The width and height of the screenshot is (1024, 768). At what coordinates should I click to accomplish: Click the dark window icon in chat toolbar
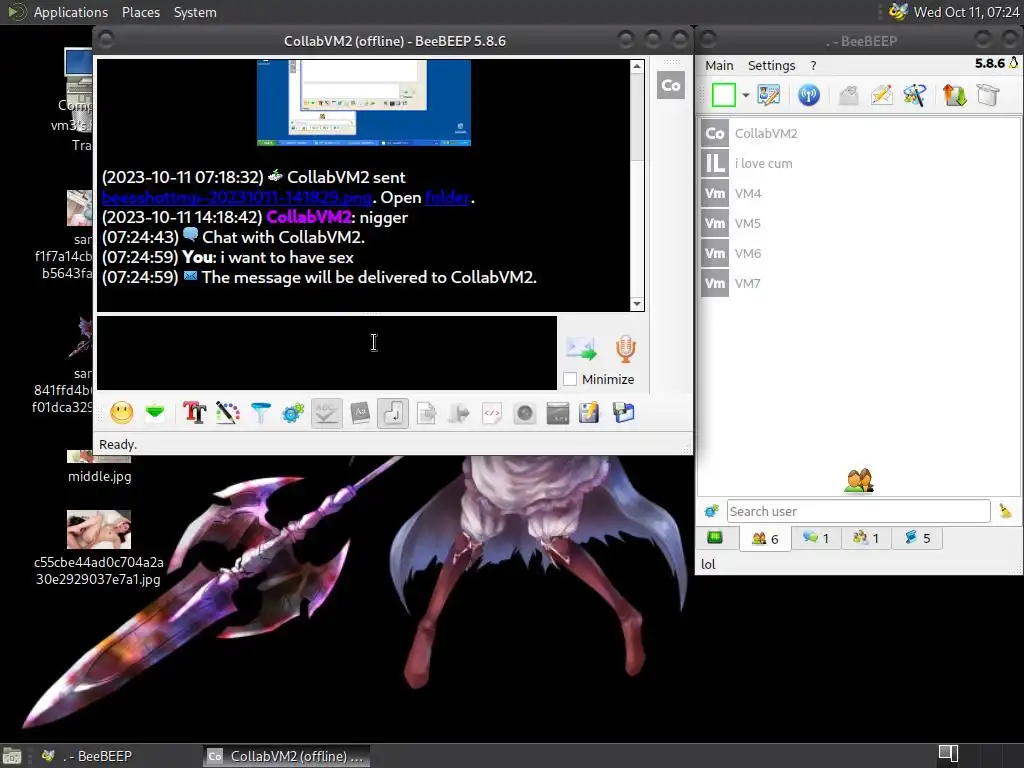[x=558, y=413]
